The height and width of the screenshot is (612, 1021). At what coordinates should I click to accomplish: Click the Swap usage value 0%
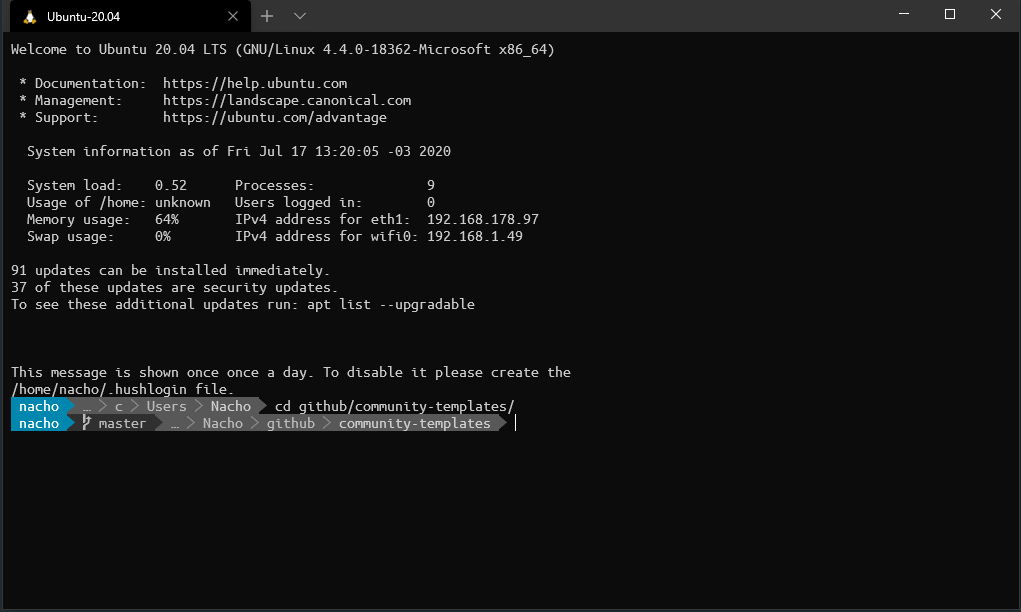[163, 236]
